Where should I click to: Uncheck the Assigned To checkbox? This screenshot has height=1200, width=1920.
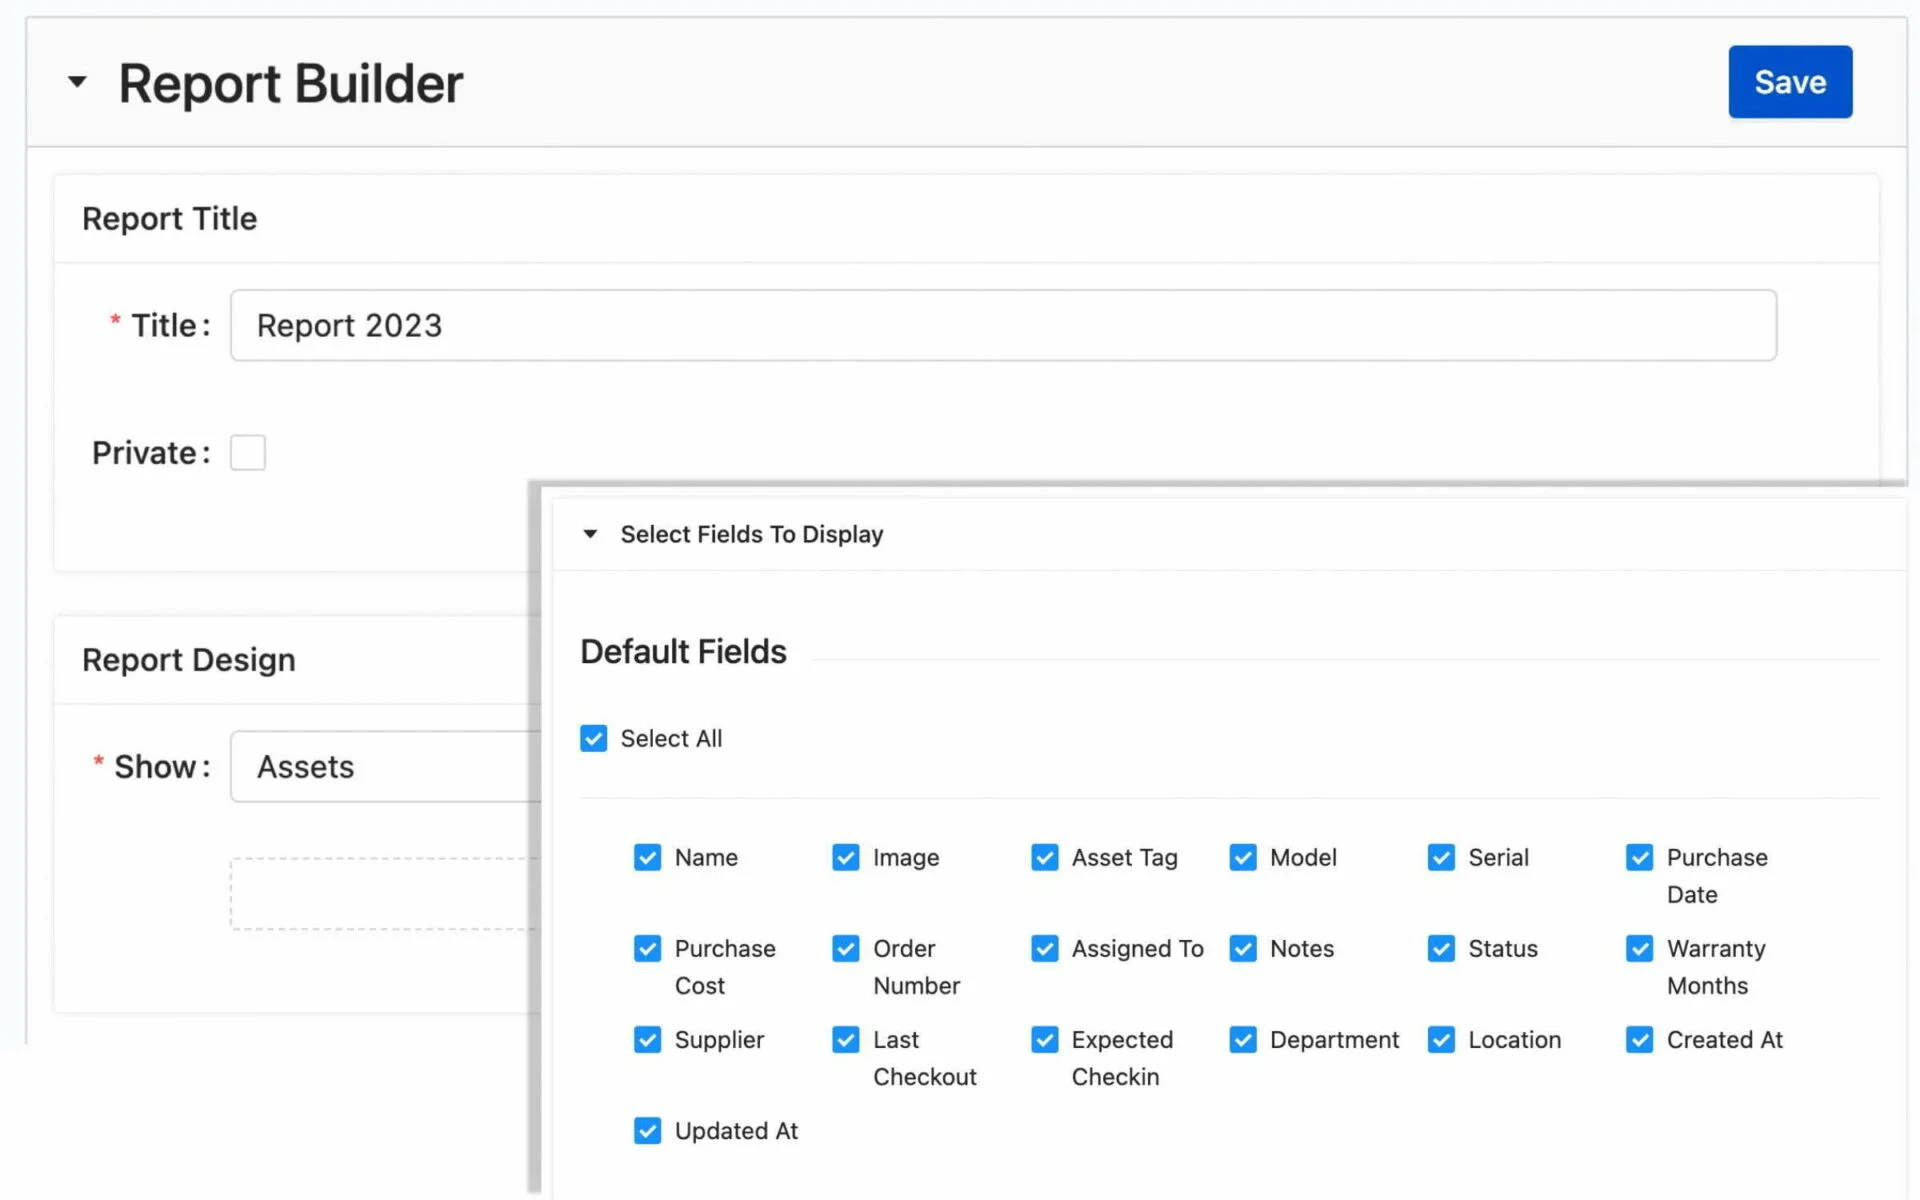1044,948
